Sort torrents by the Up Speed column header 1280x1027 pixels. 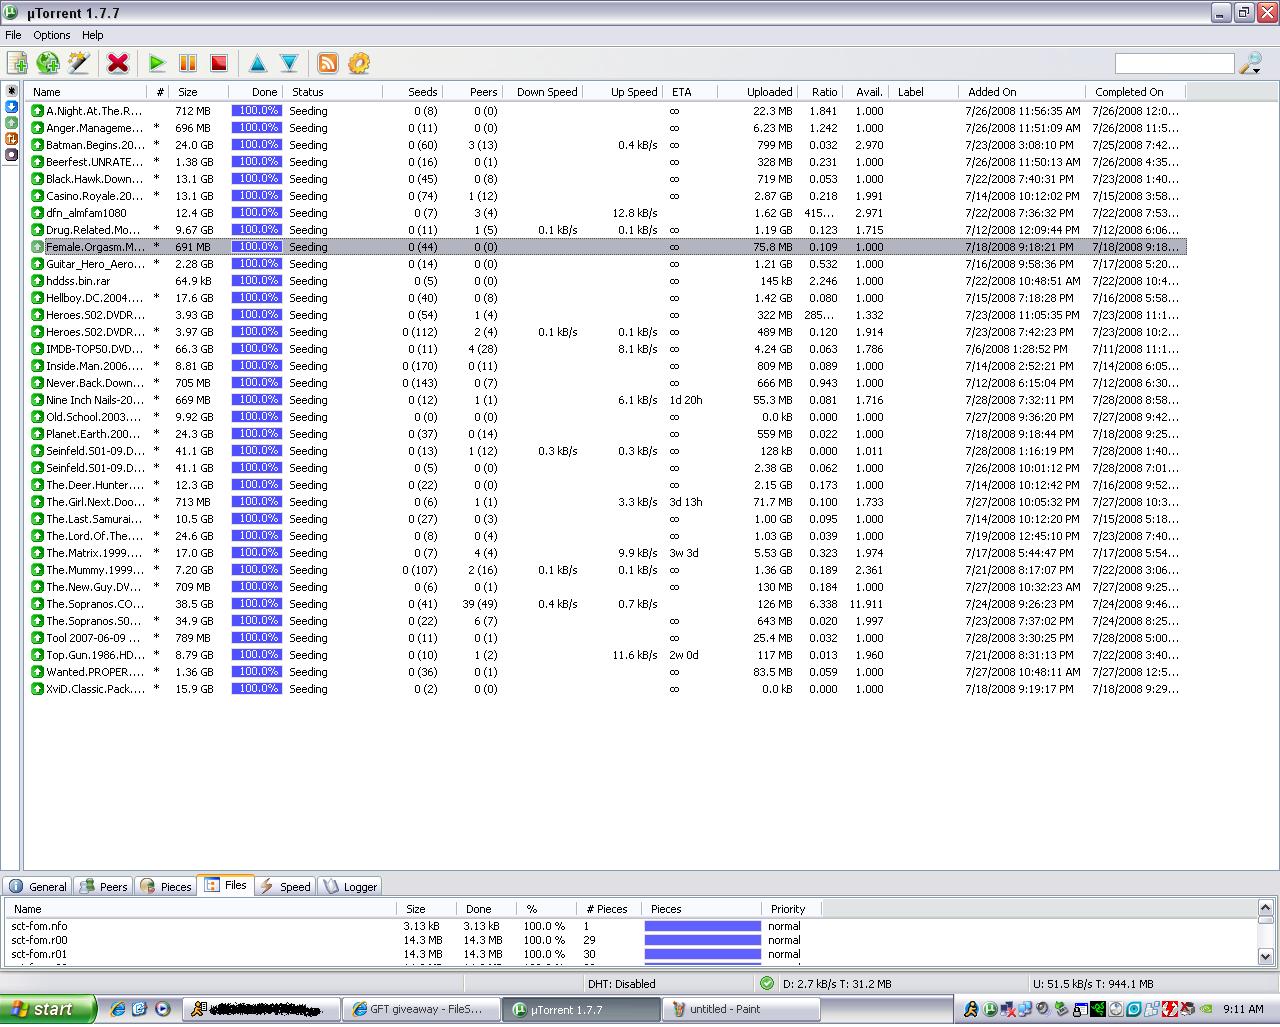(623, 92)
